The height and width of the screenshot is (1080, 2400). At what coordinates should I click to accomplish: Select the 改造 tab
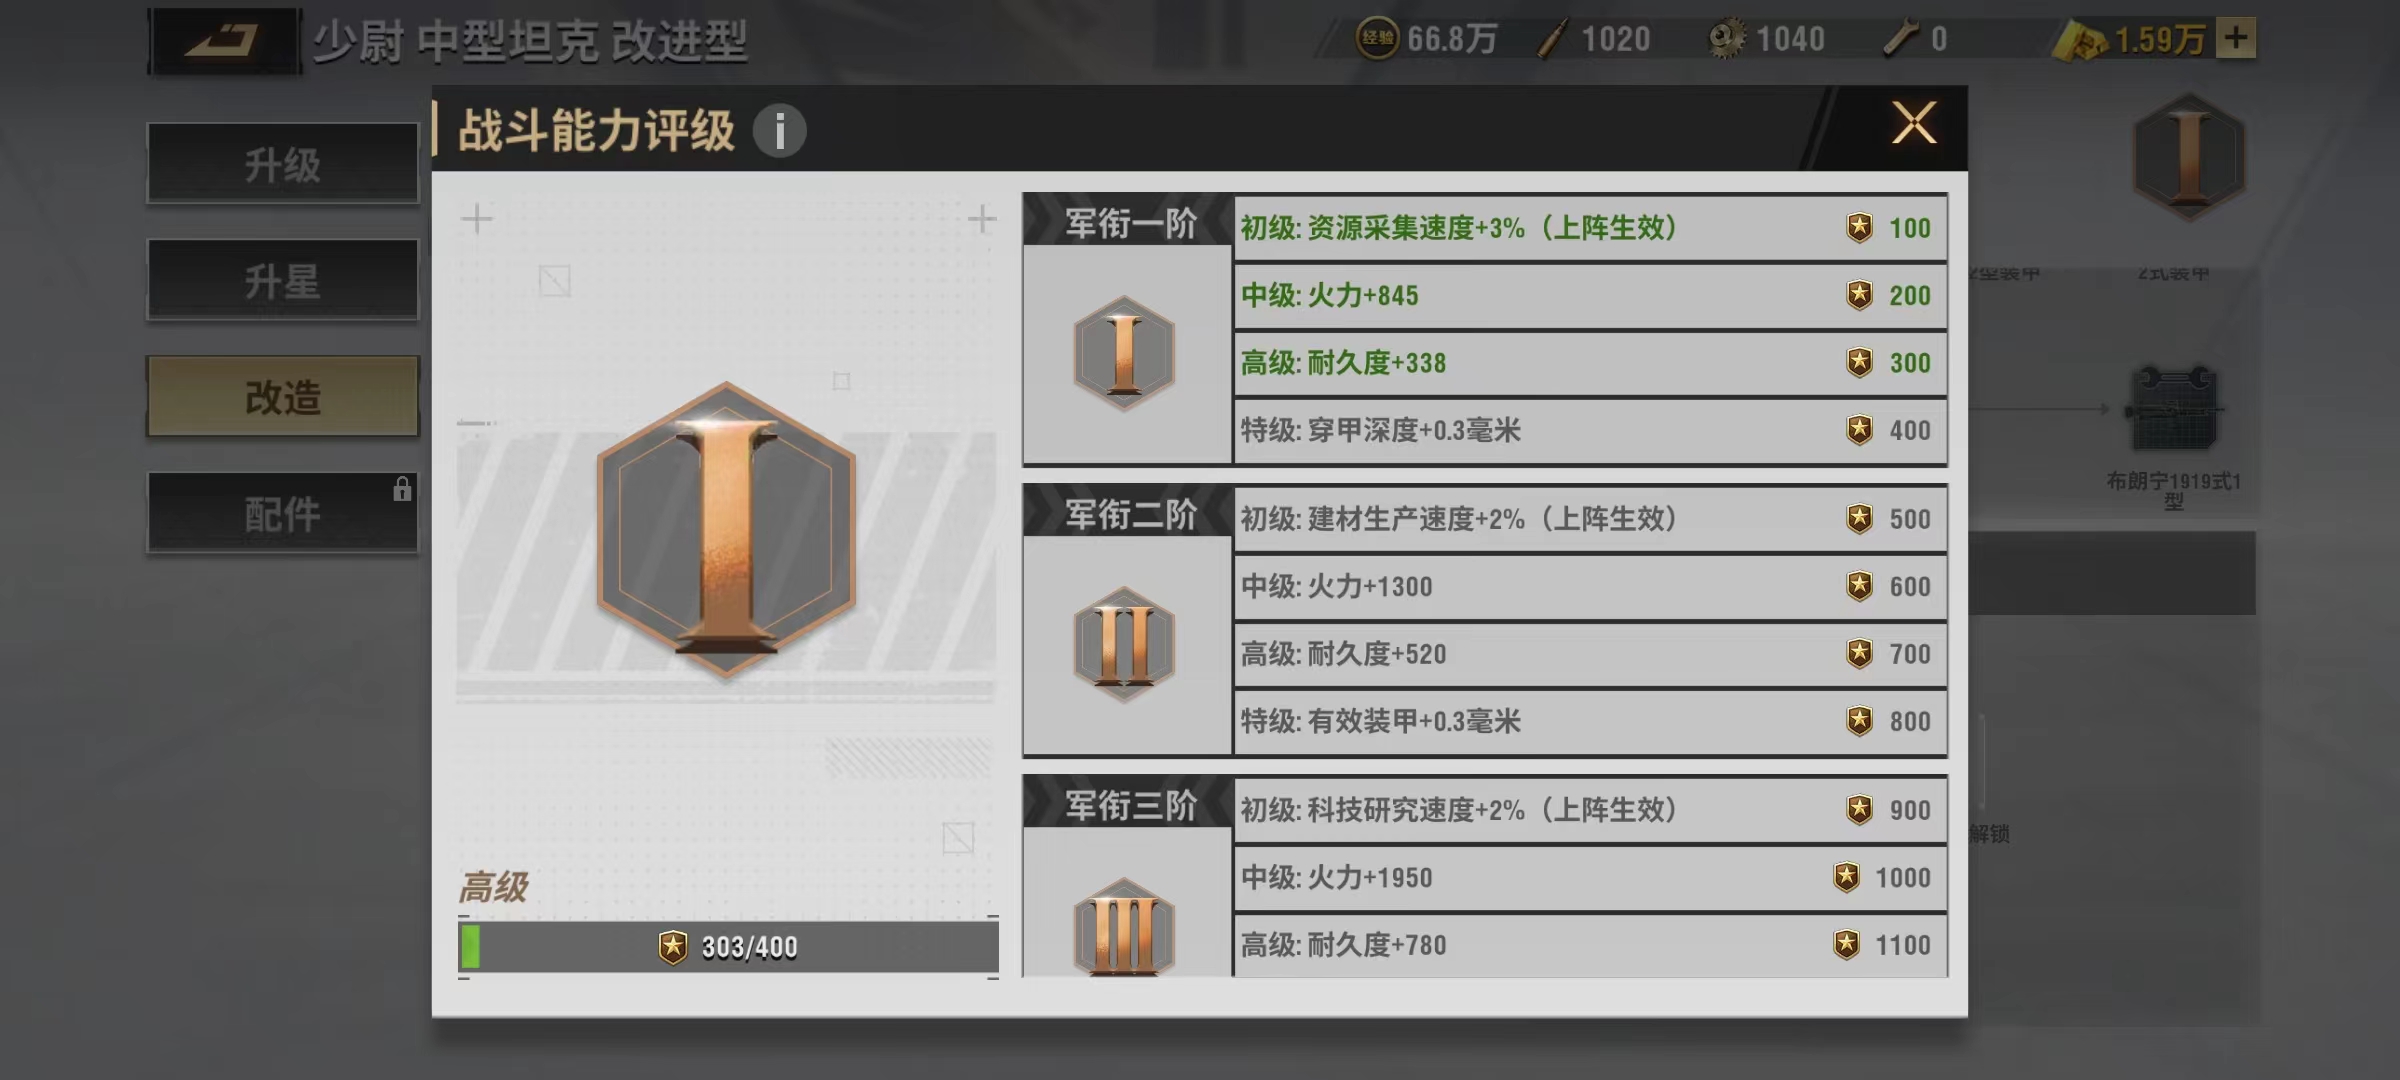[x=283, y=397]
